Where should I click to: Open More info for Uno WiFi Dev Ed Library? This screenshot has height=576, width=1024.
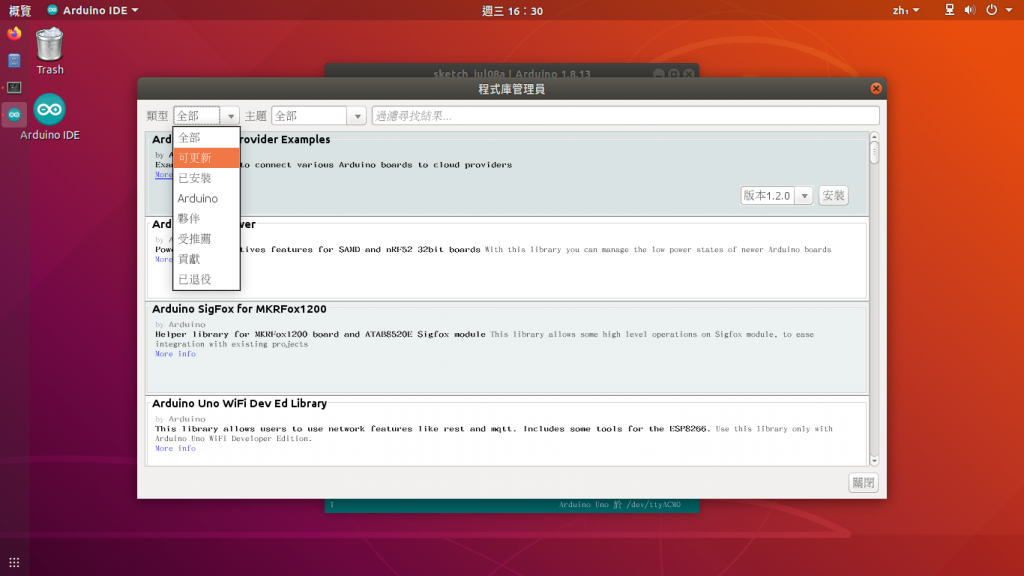(175, 449)
